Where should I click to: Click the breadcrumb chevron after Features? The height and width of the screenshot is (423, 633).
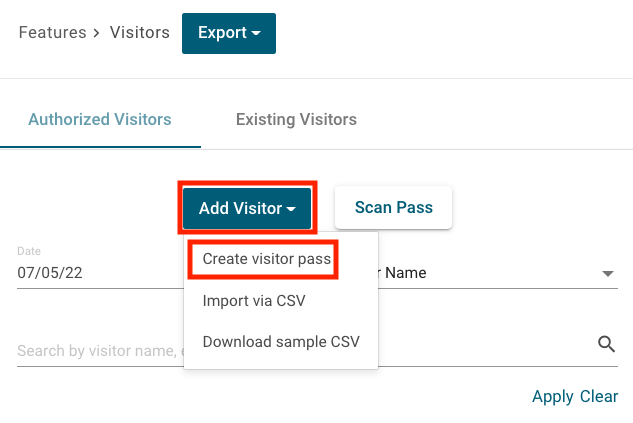click(96, 33)
